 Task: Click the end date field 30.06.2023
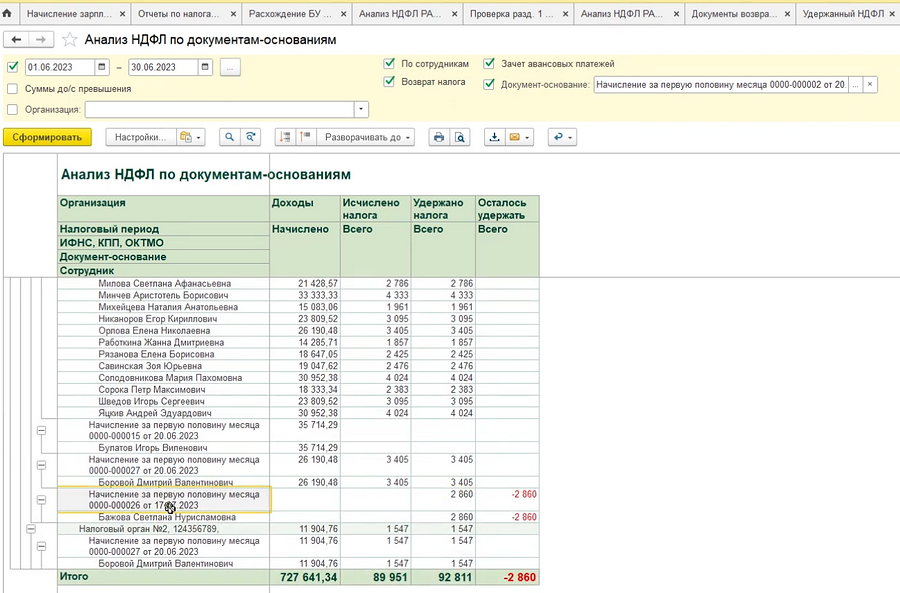pos(163,67)
